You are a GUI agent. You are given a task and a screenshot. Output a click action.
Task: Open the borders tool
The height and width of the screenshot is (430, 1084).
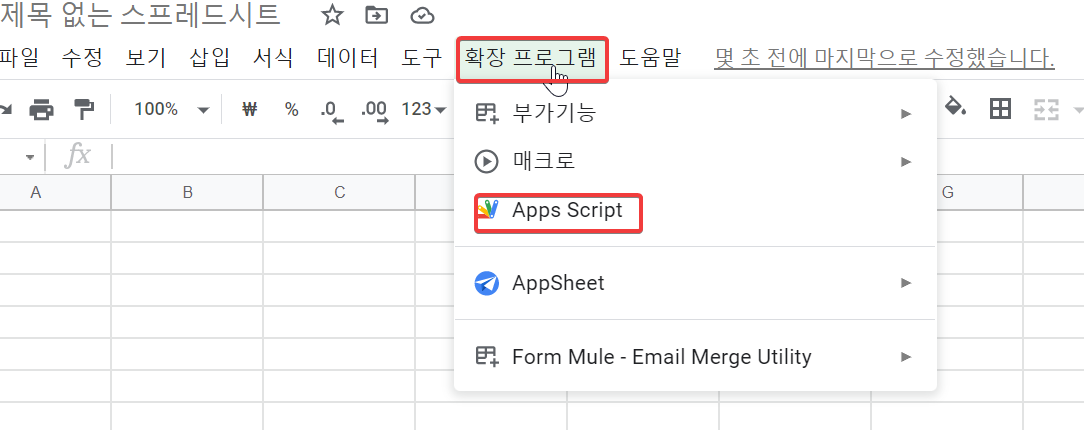[1000, 109]
